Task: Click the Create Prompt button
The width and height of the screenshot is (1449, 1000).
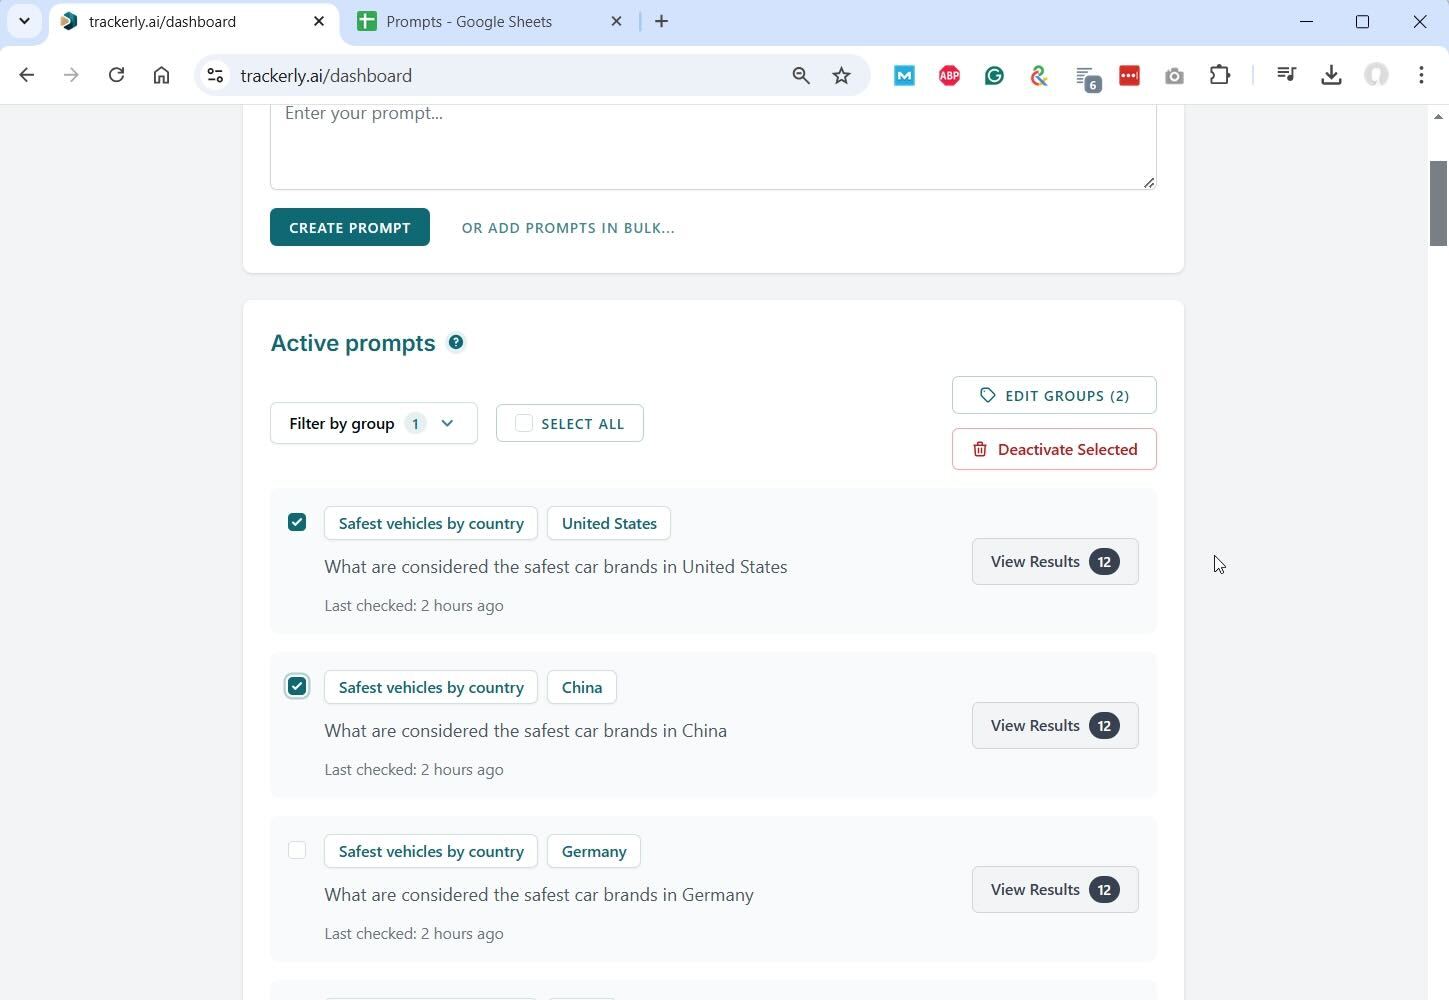Action: [349, 227]
